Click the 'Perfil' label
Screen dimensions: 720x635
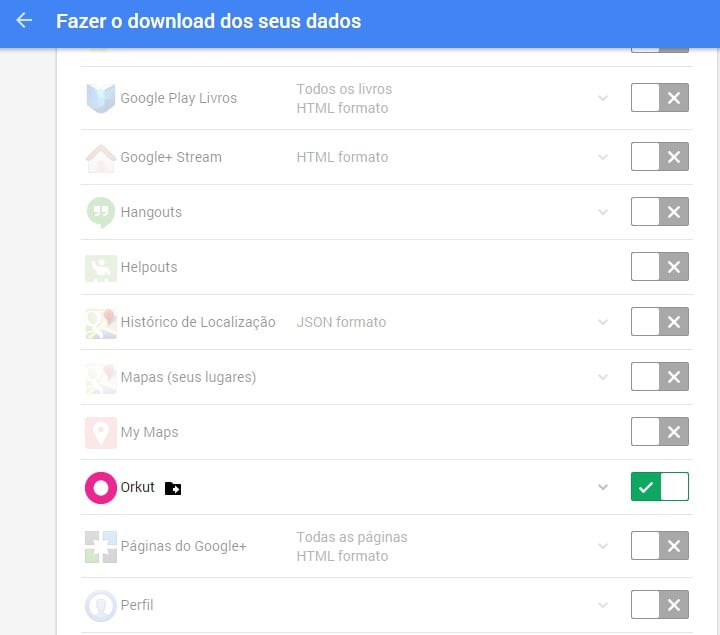click(137, 605)
